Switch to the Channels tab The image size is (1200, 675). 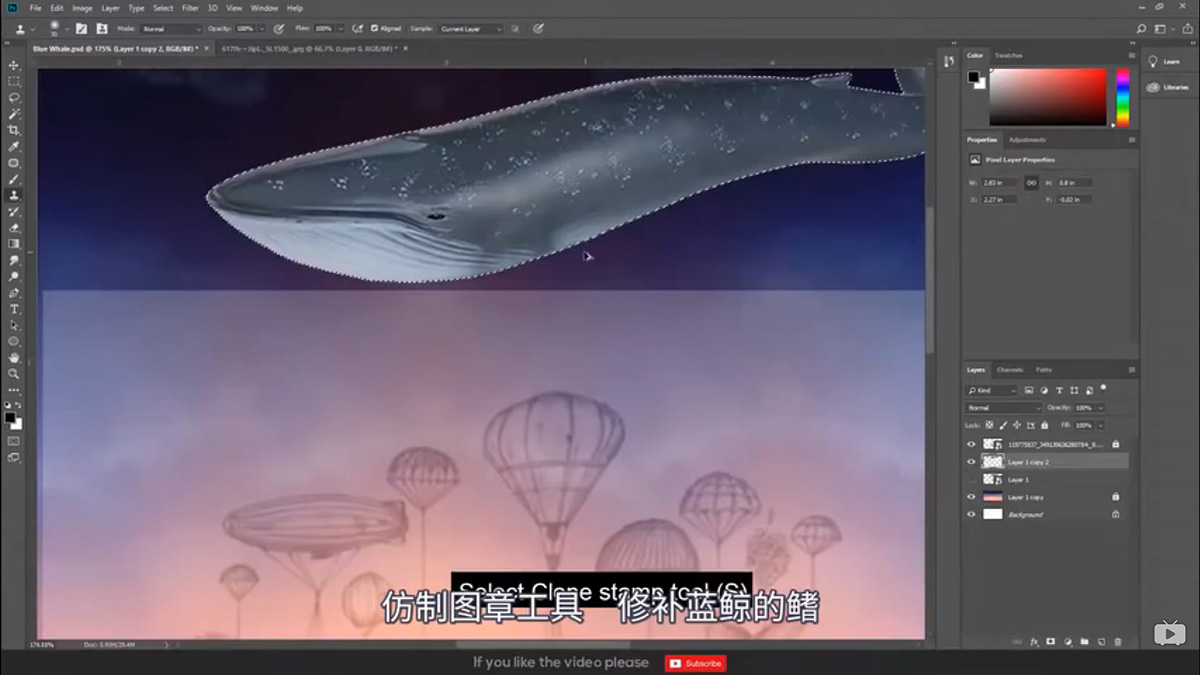tap(1011, 369)
